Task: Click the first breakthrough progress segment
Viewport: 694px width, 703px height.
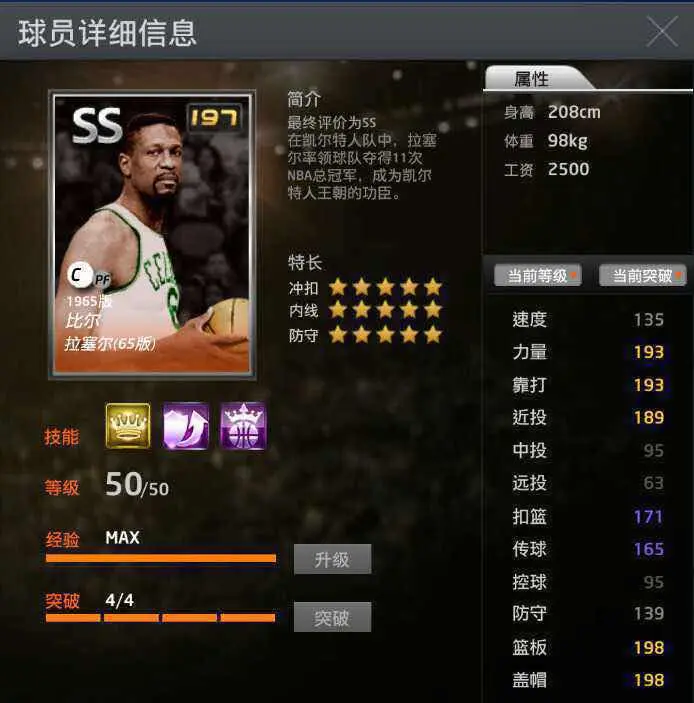Action: point(73,618)
